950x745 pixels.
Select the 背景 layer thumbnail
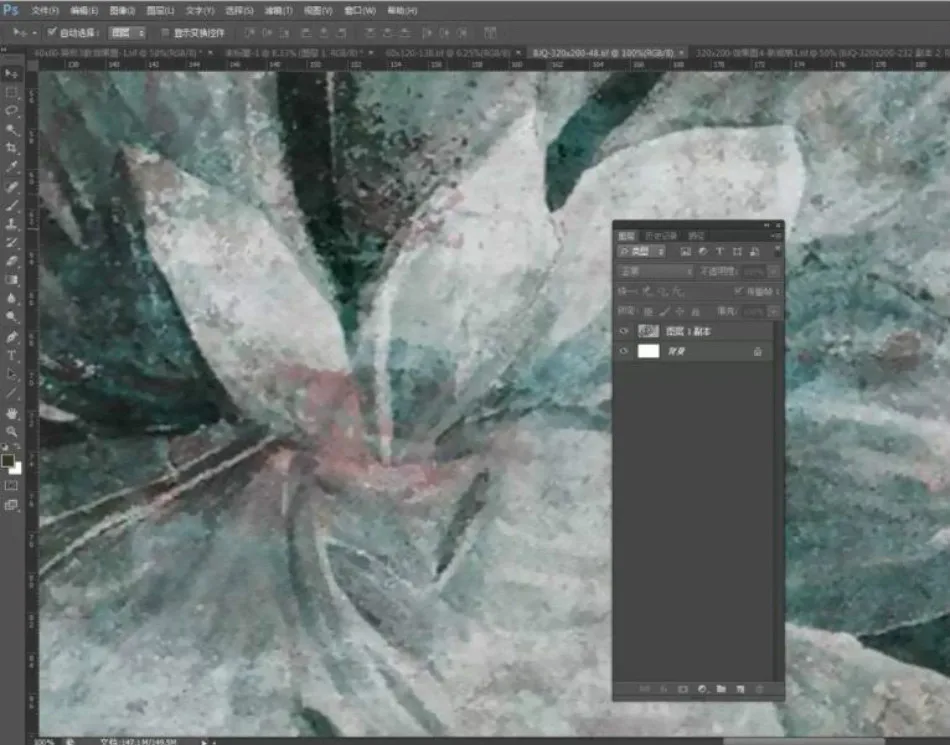(648, 351)
